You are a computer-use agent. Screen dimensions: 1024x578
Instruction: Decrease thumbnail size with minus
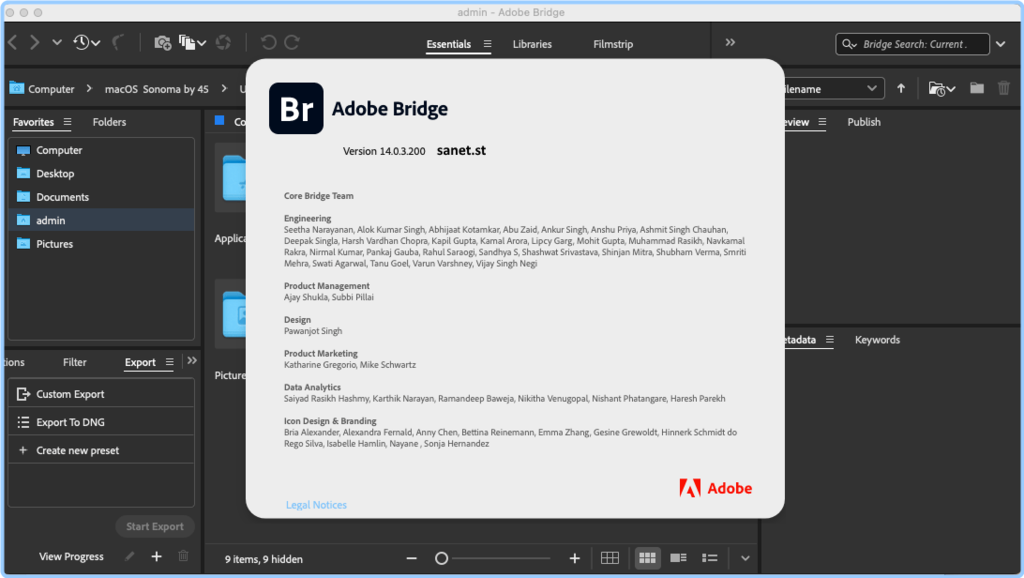click(x=411, y=558)
